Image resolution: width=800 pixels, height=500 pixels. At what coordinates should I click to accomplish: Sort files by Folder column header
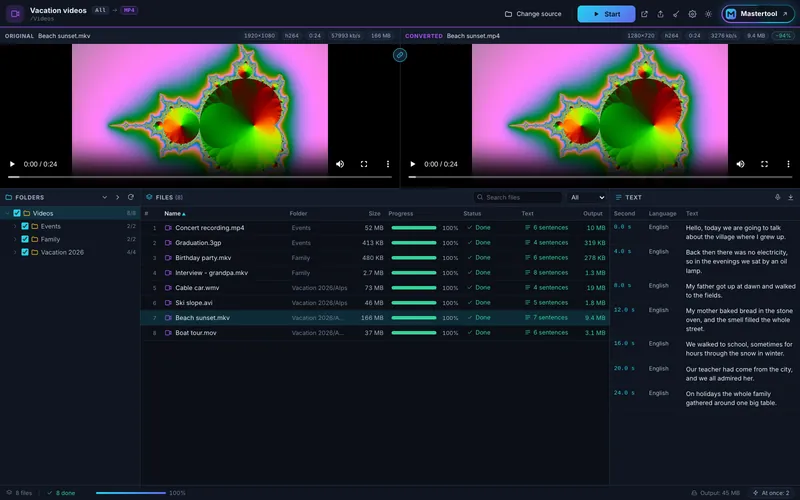[x=298, y=214]
